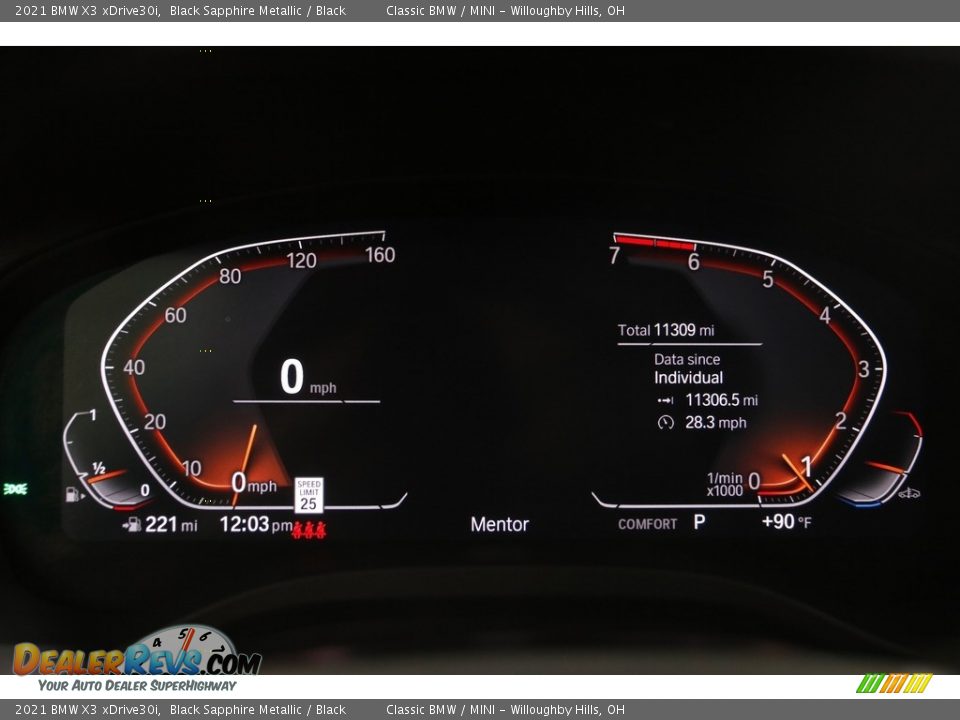Click the ½ mark on the fuel gauge
The height and width of the screenshot is (720, 960).
pyautogui.click(x=99, y=468)
